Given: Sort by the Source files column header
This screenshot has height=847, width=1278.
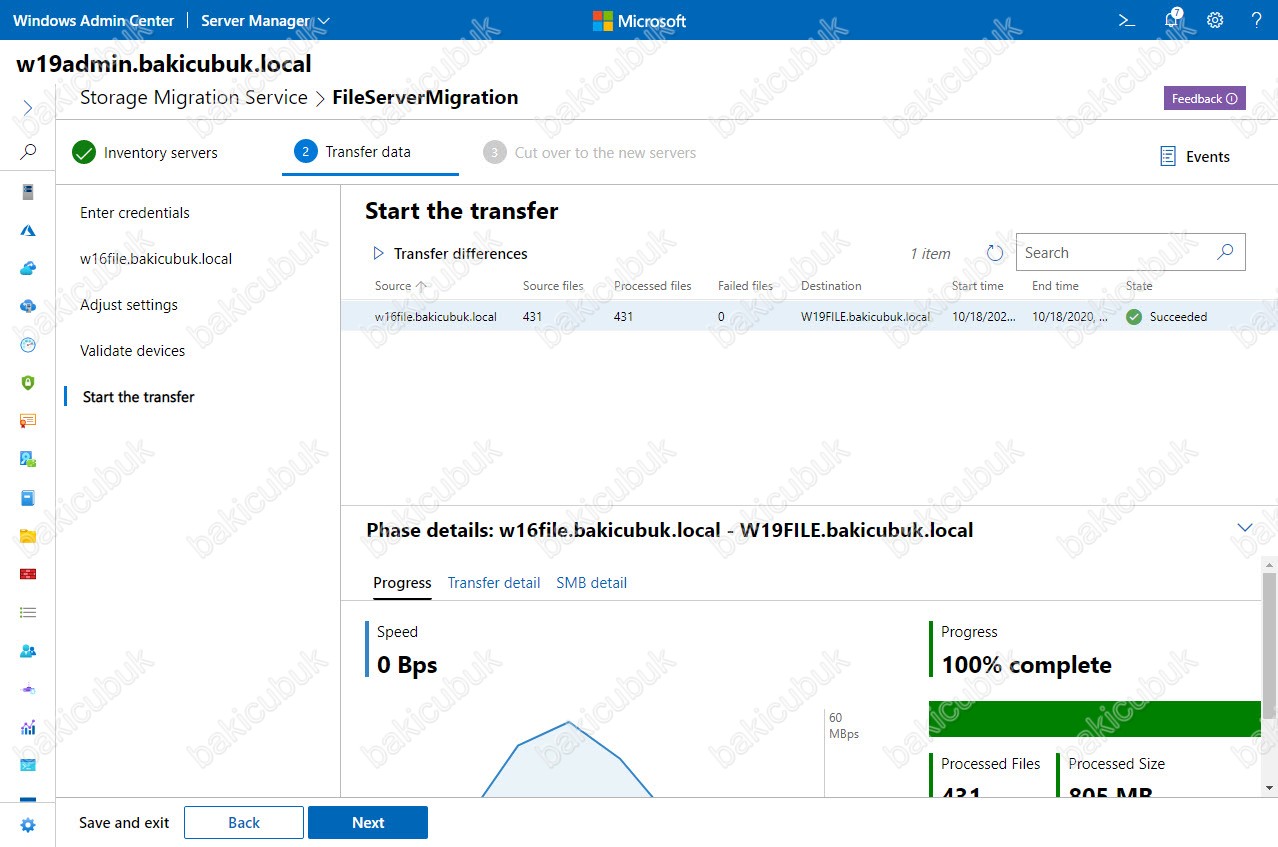Looking at the screenshot, I should [553, 286].
